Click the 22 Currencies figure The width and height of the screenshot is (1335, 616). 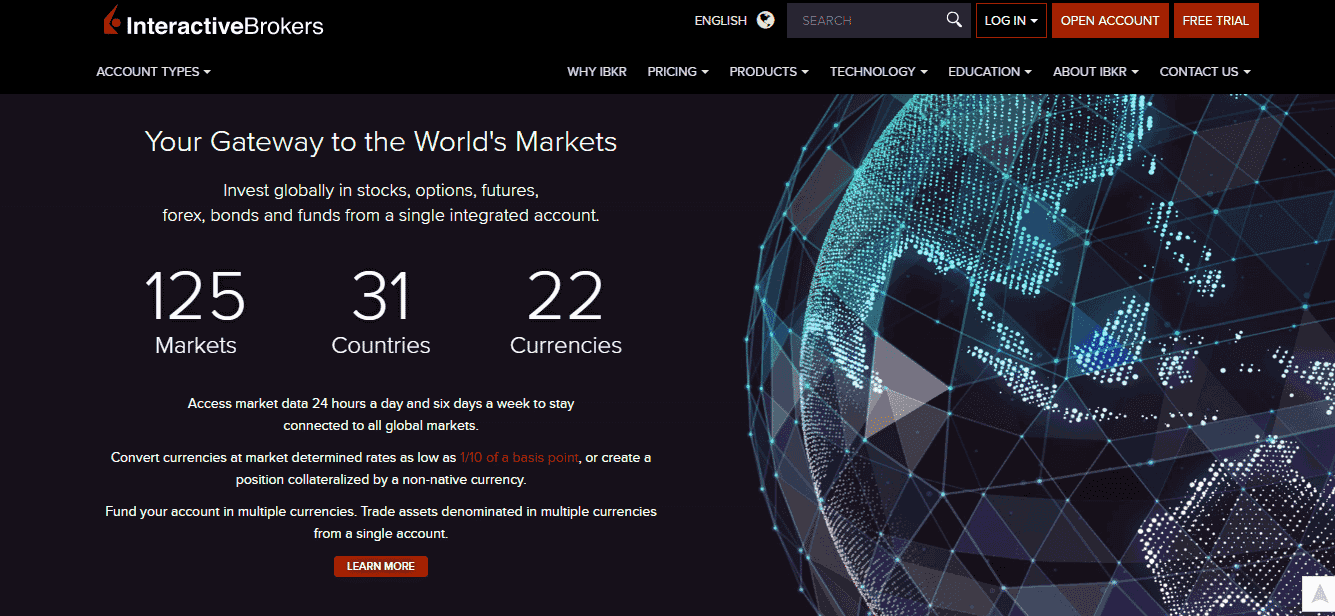coord(566,312)
